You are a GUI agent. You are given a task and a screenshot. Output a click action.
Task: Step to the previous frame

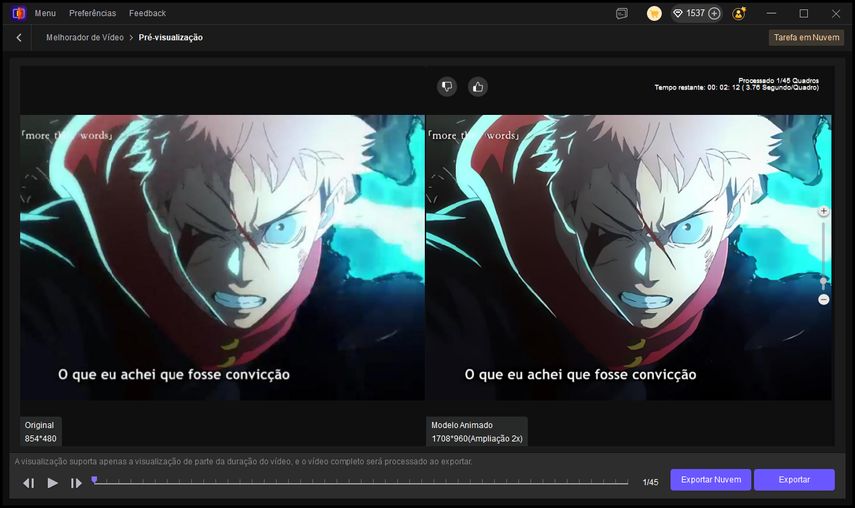(29, 483)
